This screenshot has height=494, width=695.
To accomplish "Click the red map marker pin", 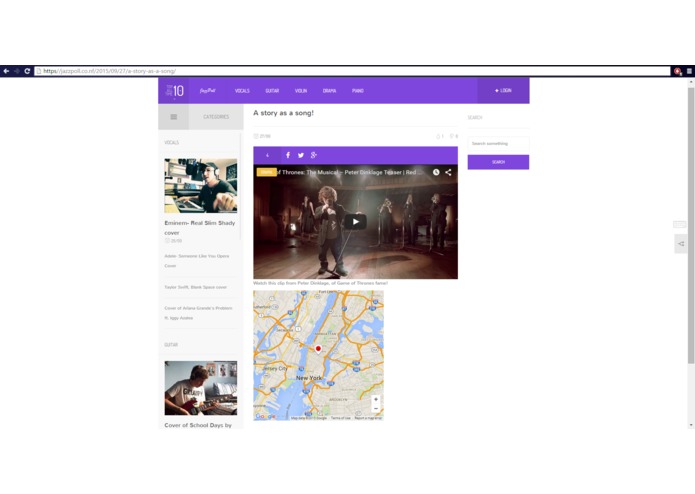I will pyautogui.click(x=318, y=349).
